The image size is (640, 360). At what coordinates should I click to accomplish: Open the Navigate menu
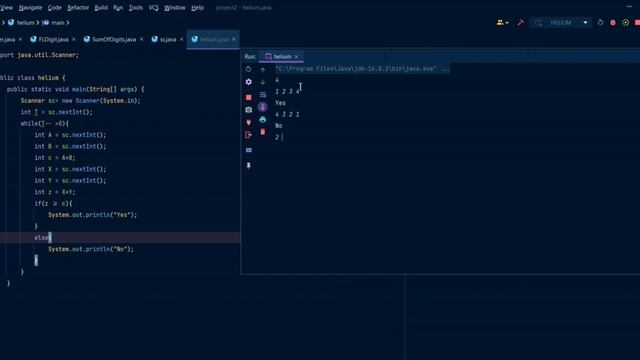coord(30,8)
